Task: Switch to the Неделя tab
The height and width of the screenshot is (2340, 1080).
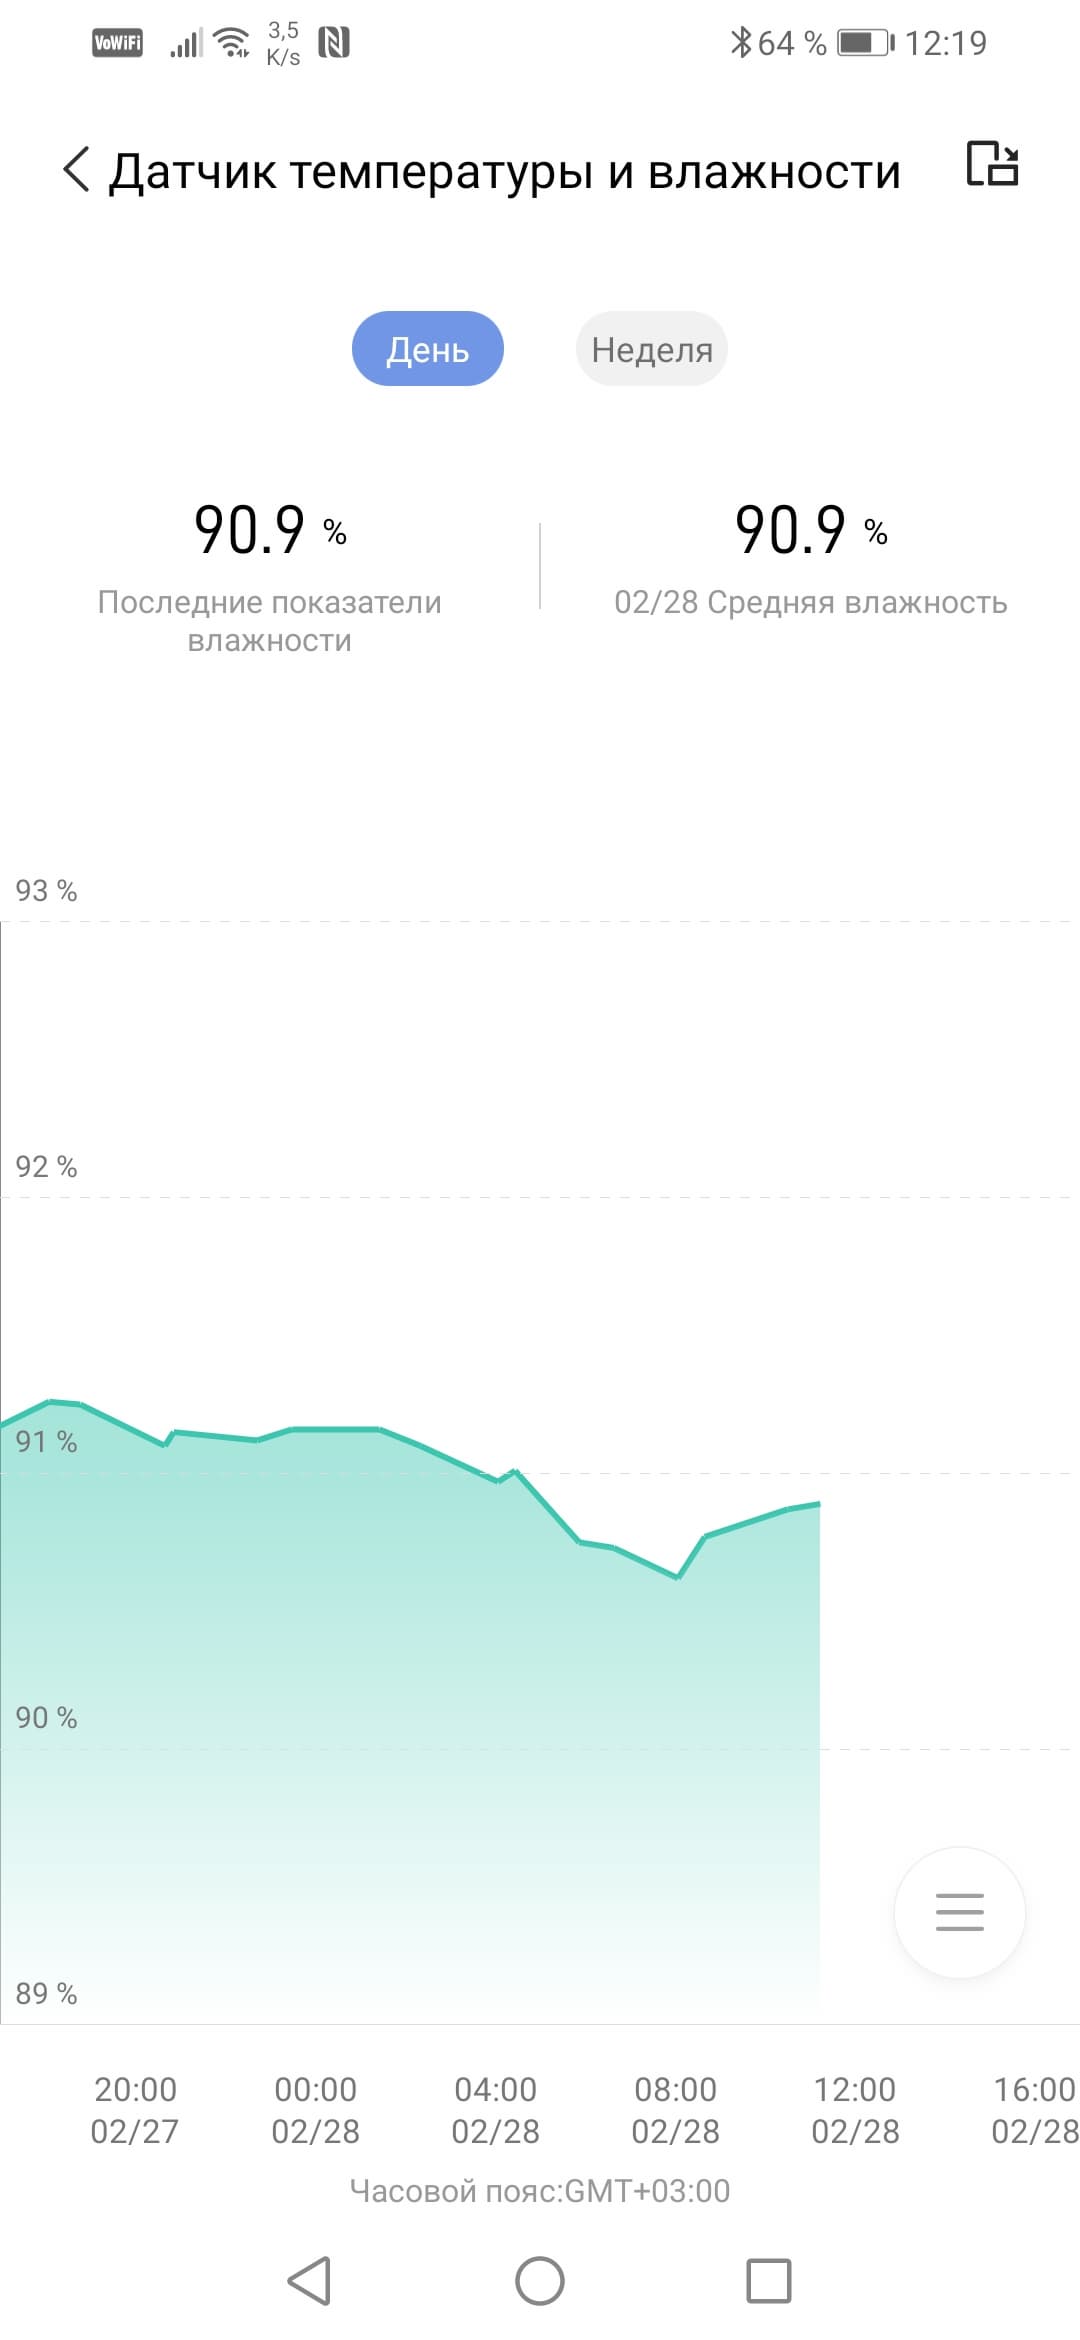Action: pos(651,349)
